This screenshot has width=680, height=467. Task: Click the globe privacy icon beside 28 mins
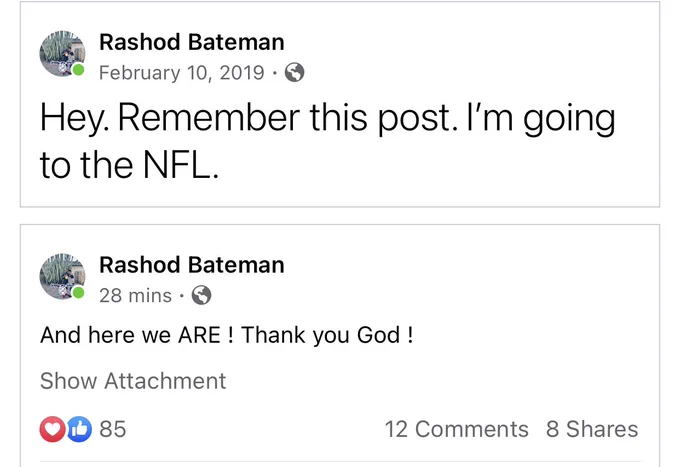click(202, 295)
